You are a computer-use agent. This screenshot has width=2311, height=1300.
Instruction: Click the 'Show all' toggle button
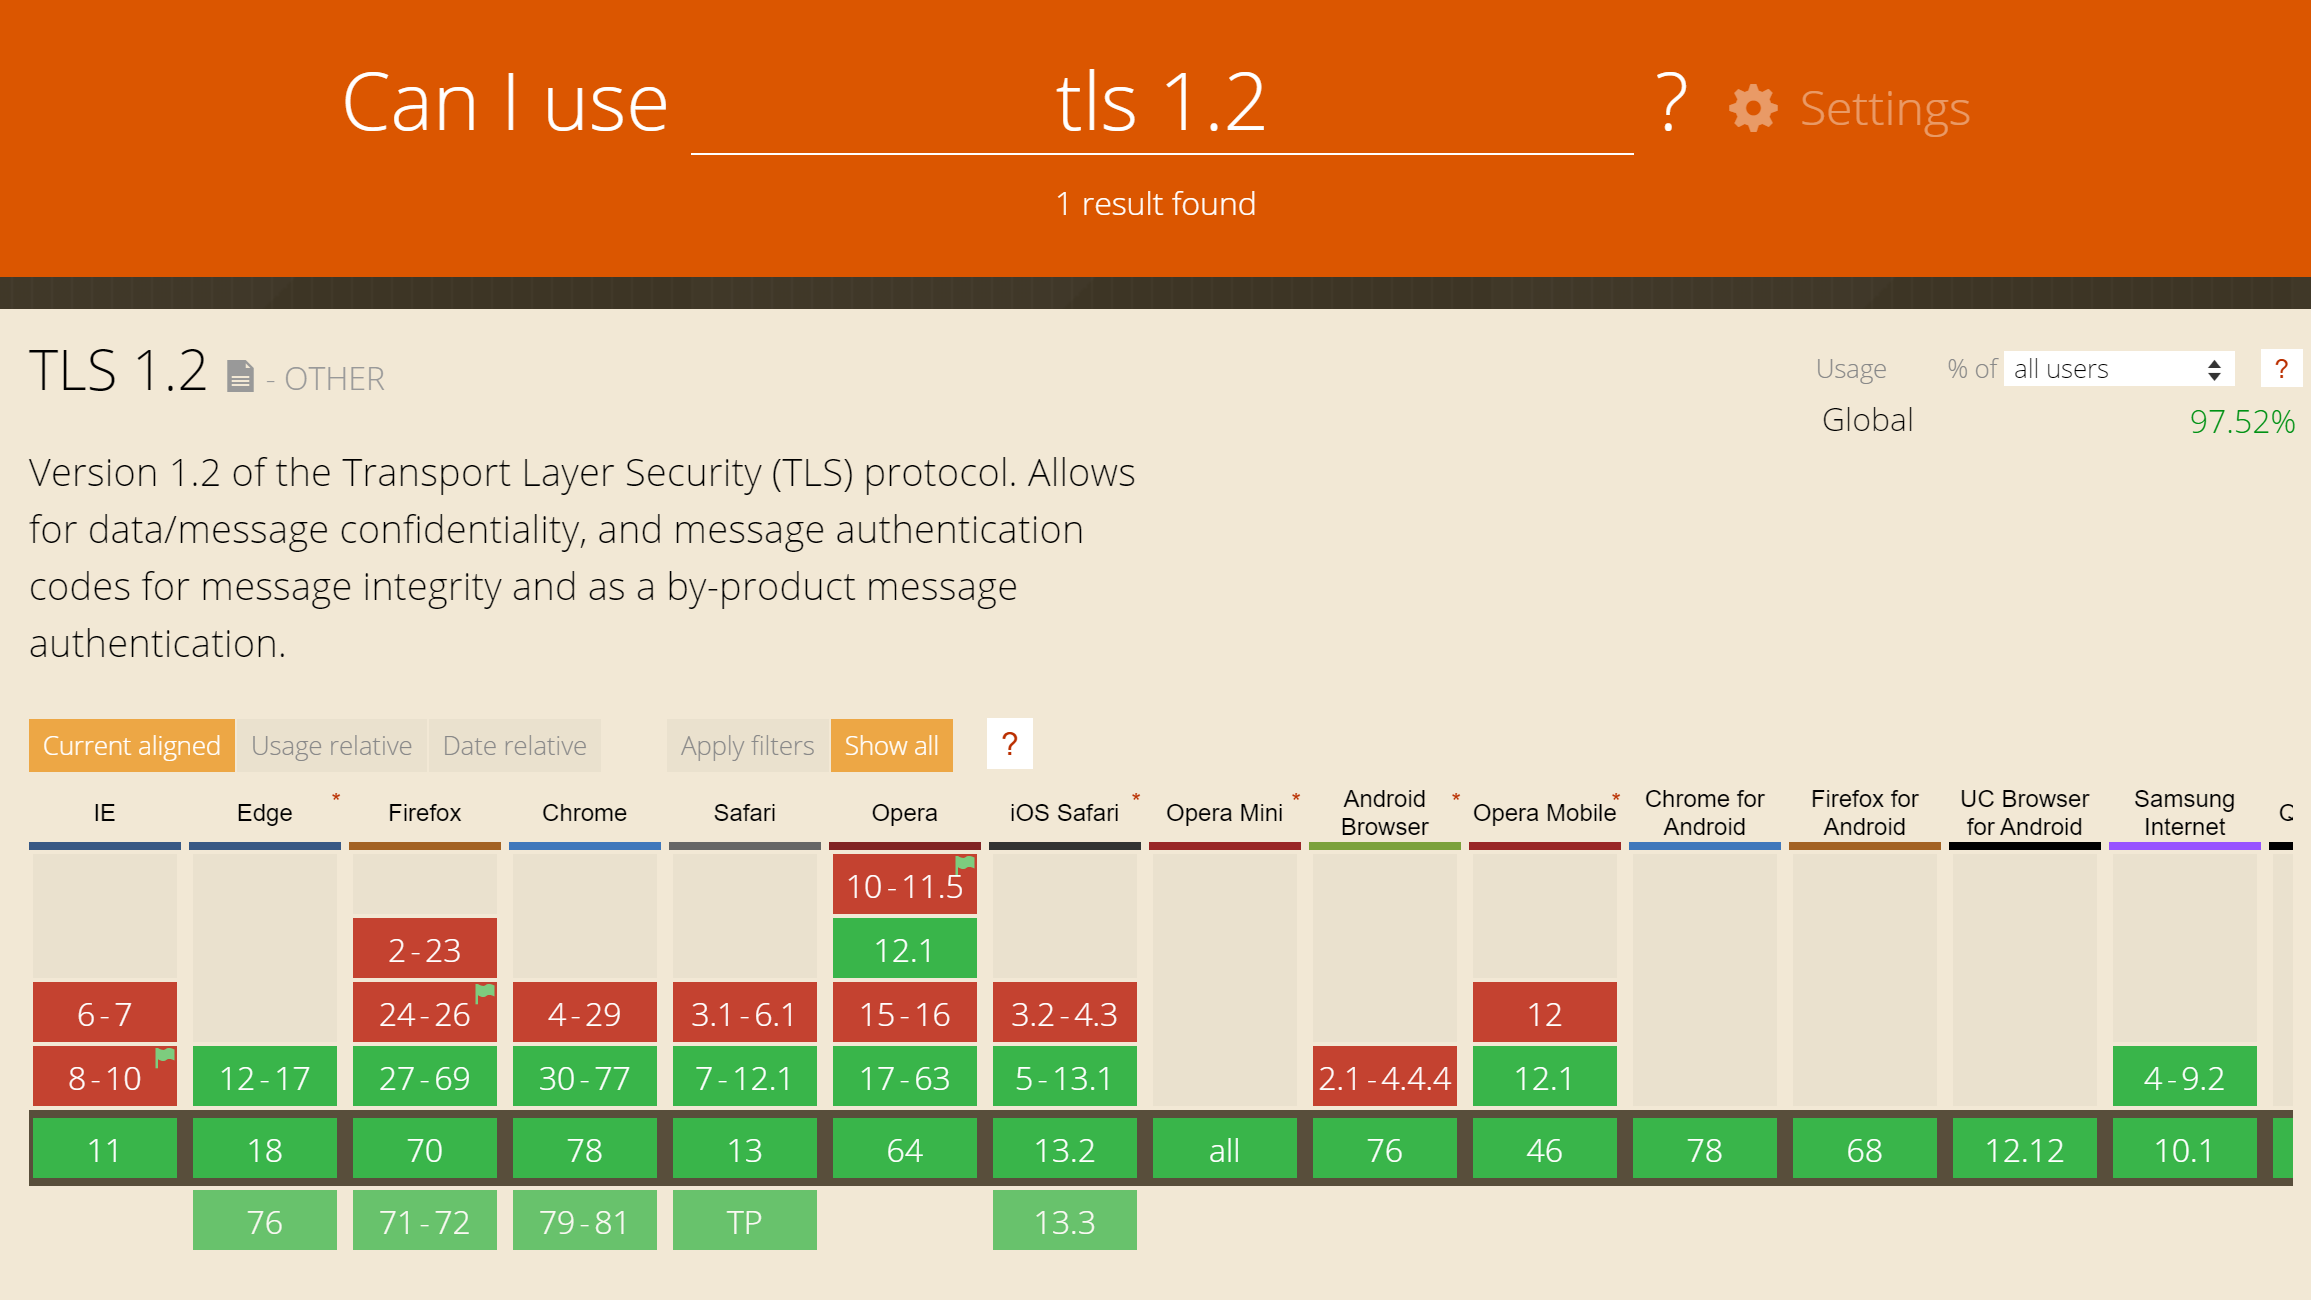[890, 744]
